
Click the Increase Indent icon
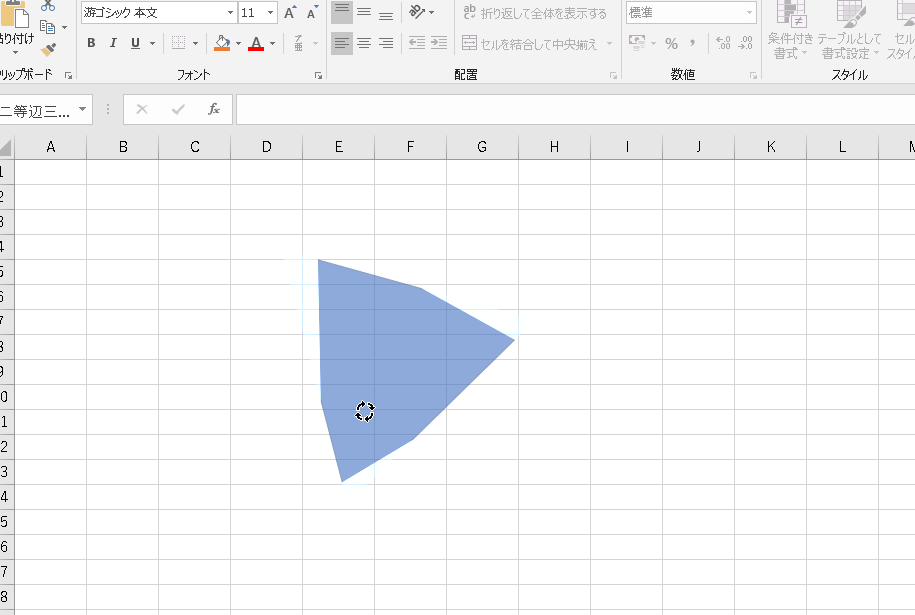438,43
